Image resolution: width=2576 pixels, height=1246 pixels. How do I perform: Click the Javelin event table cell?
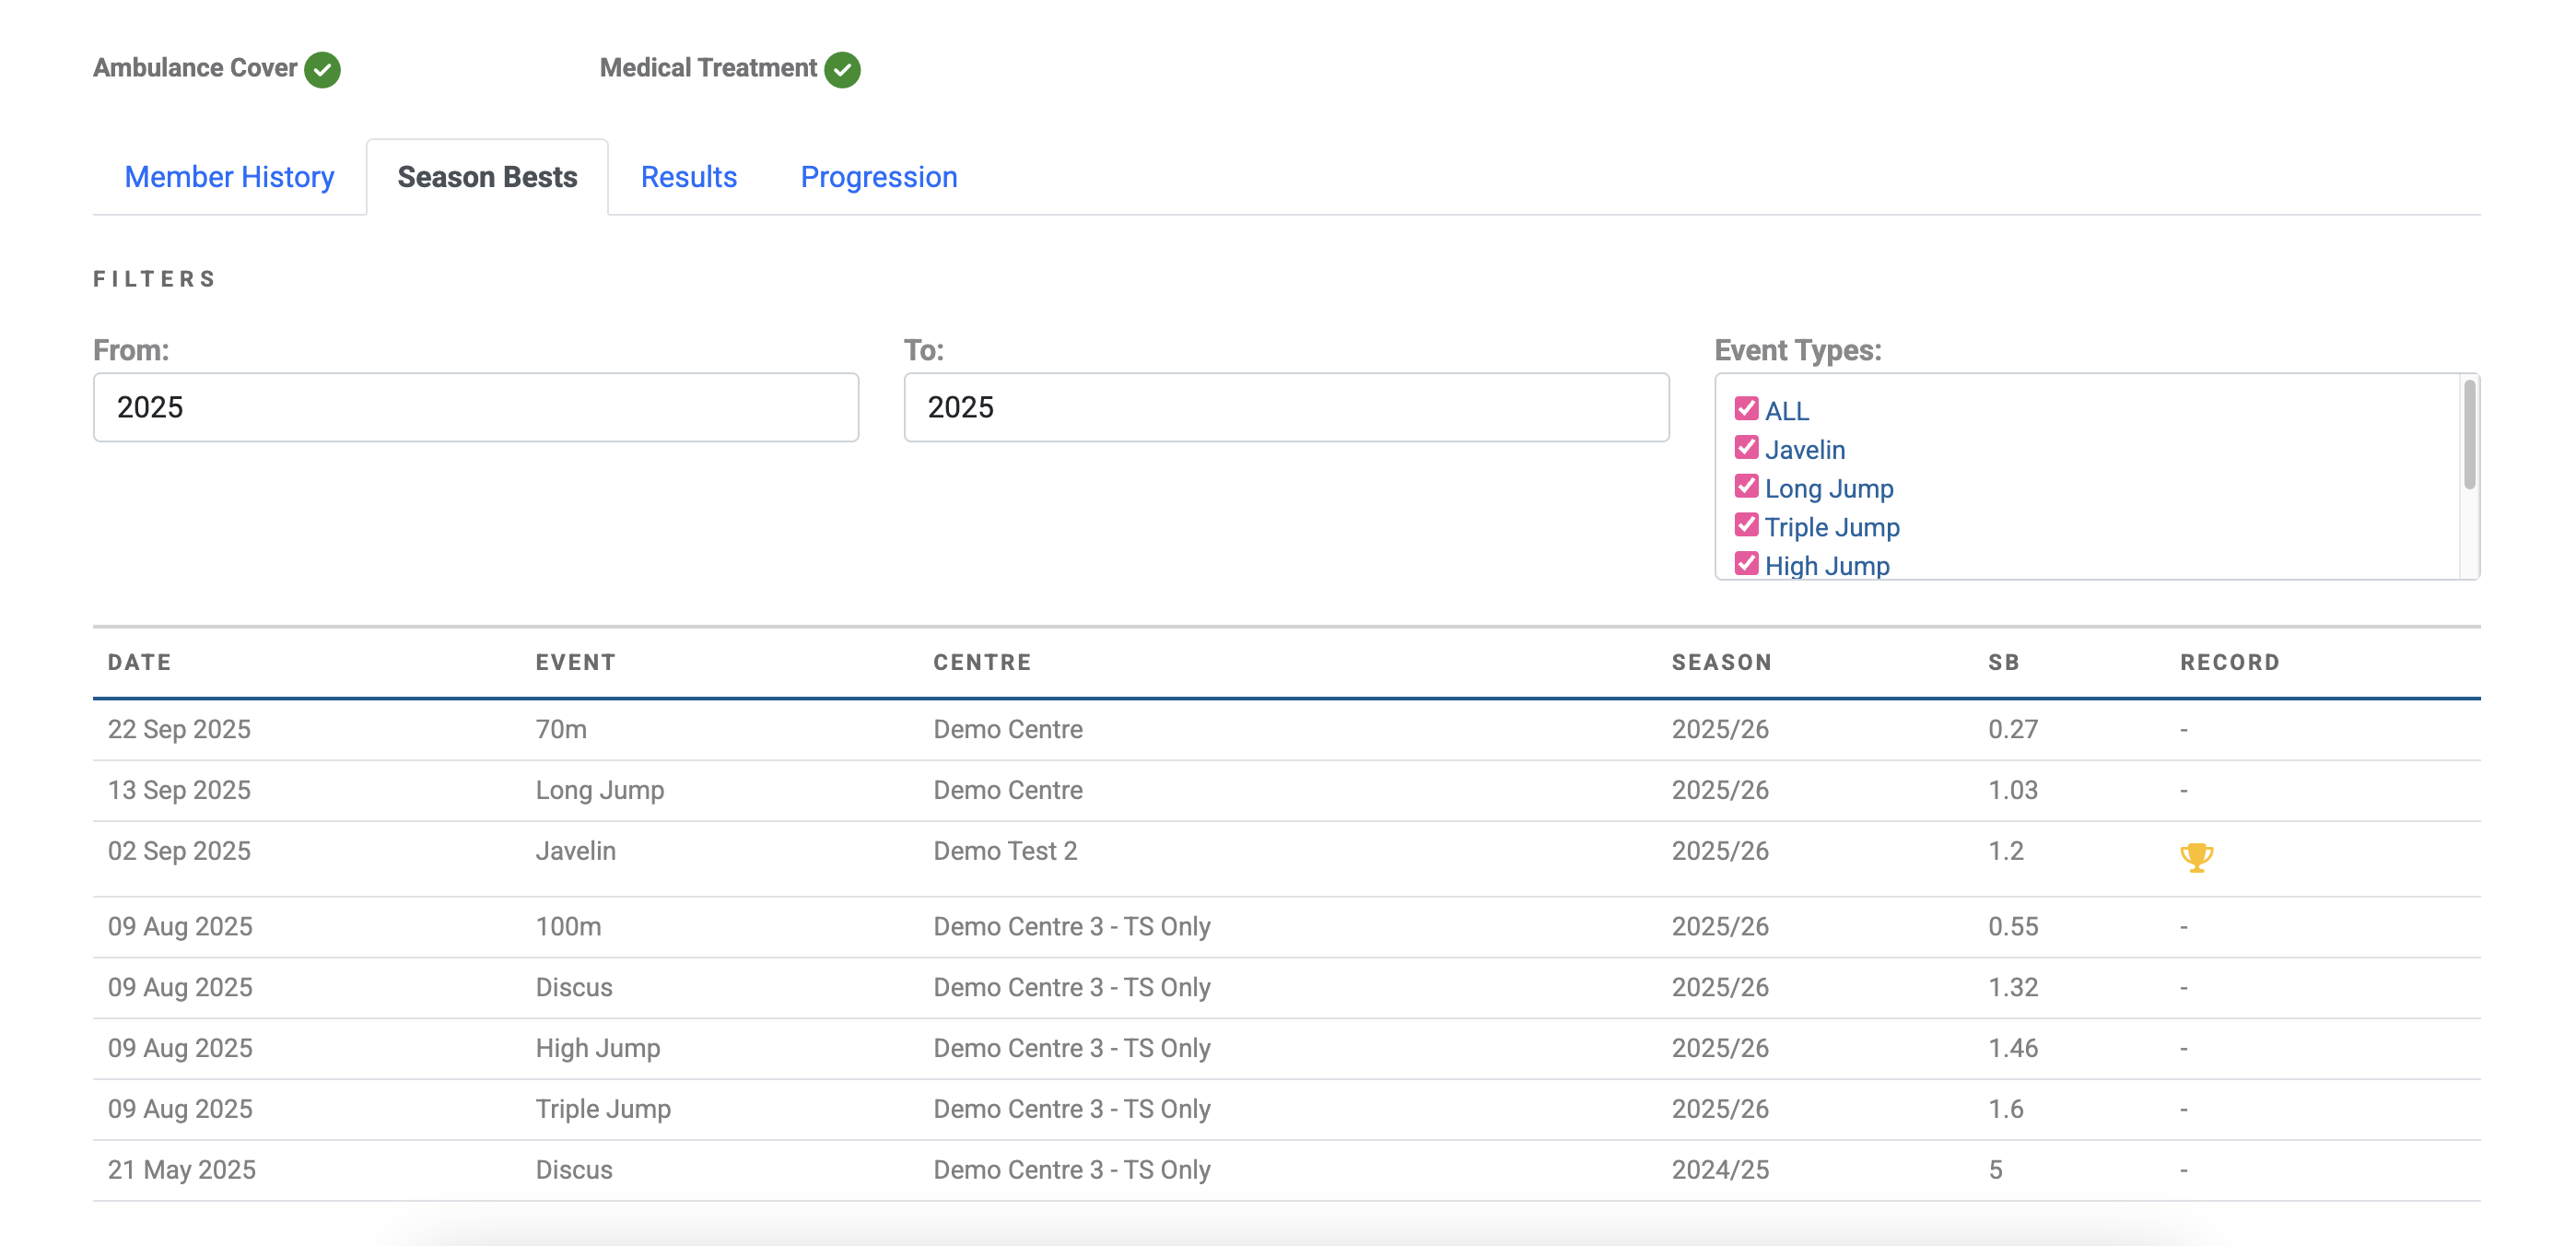click(x=576, y=851)
